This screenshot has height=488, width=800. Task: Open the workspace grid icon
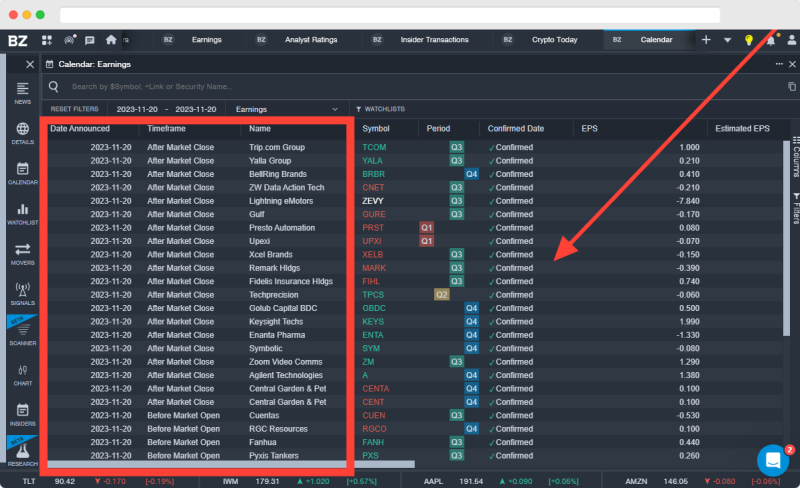(x=47, y=40)
